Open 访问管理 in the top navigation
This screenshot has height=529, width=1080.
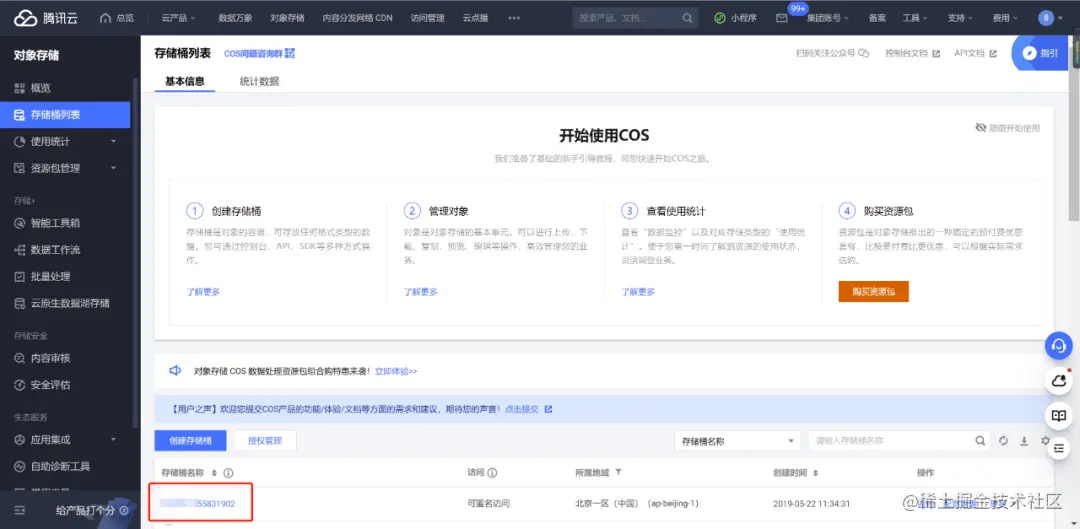coord(427,19)
